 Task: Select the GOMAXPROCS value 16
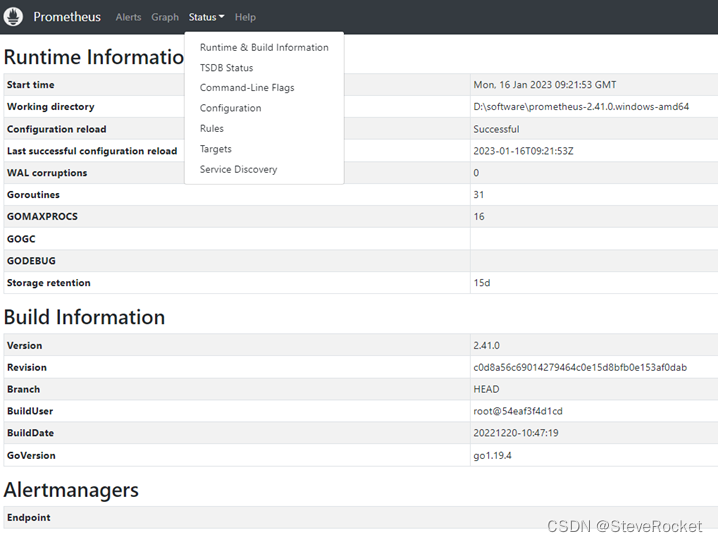[x=479, y=217]
